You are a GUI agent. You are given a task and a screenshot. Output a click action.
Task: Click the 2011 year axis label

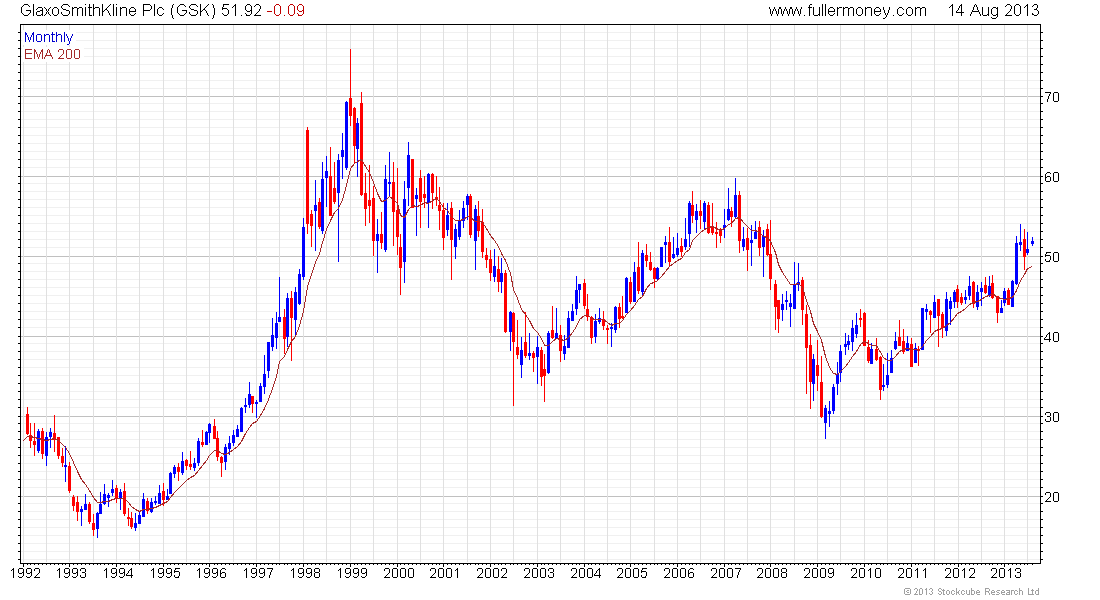coord(913,573)
